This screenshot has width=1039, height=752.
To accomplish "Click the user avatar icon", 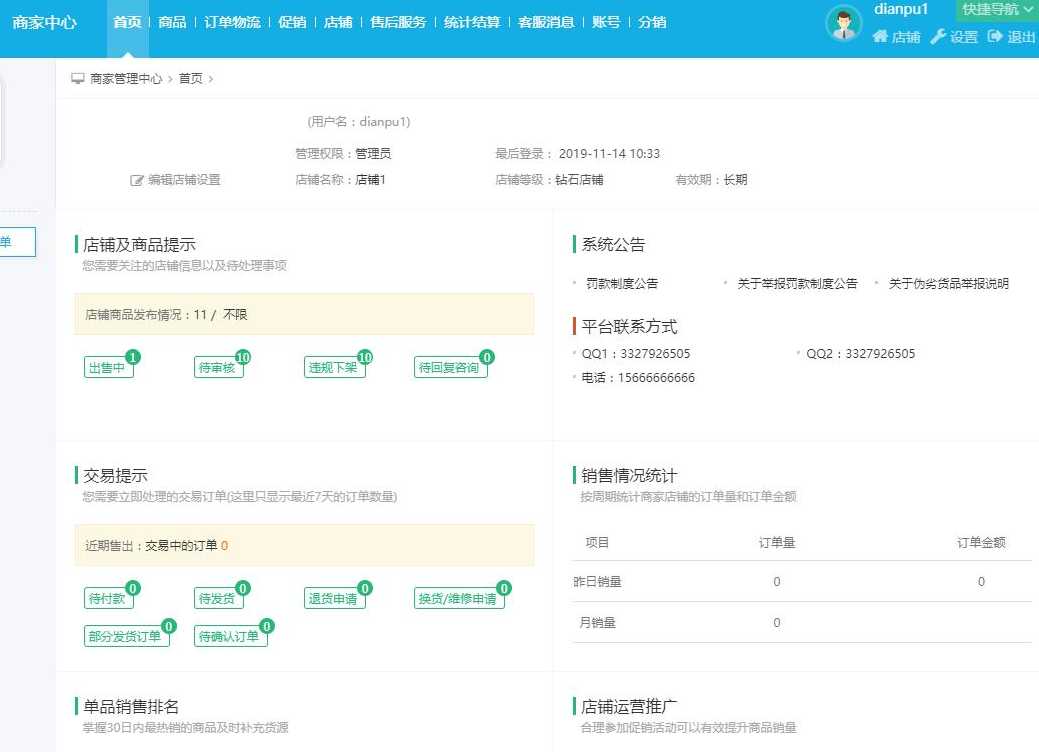I will click(843, 23).
